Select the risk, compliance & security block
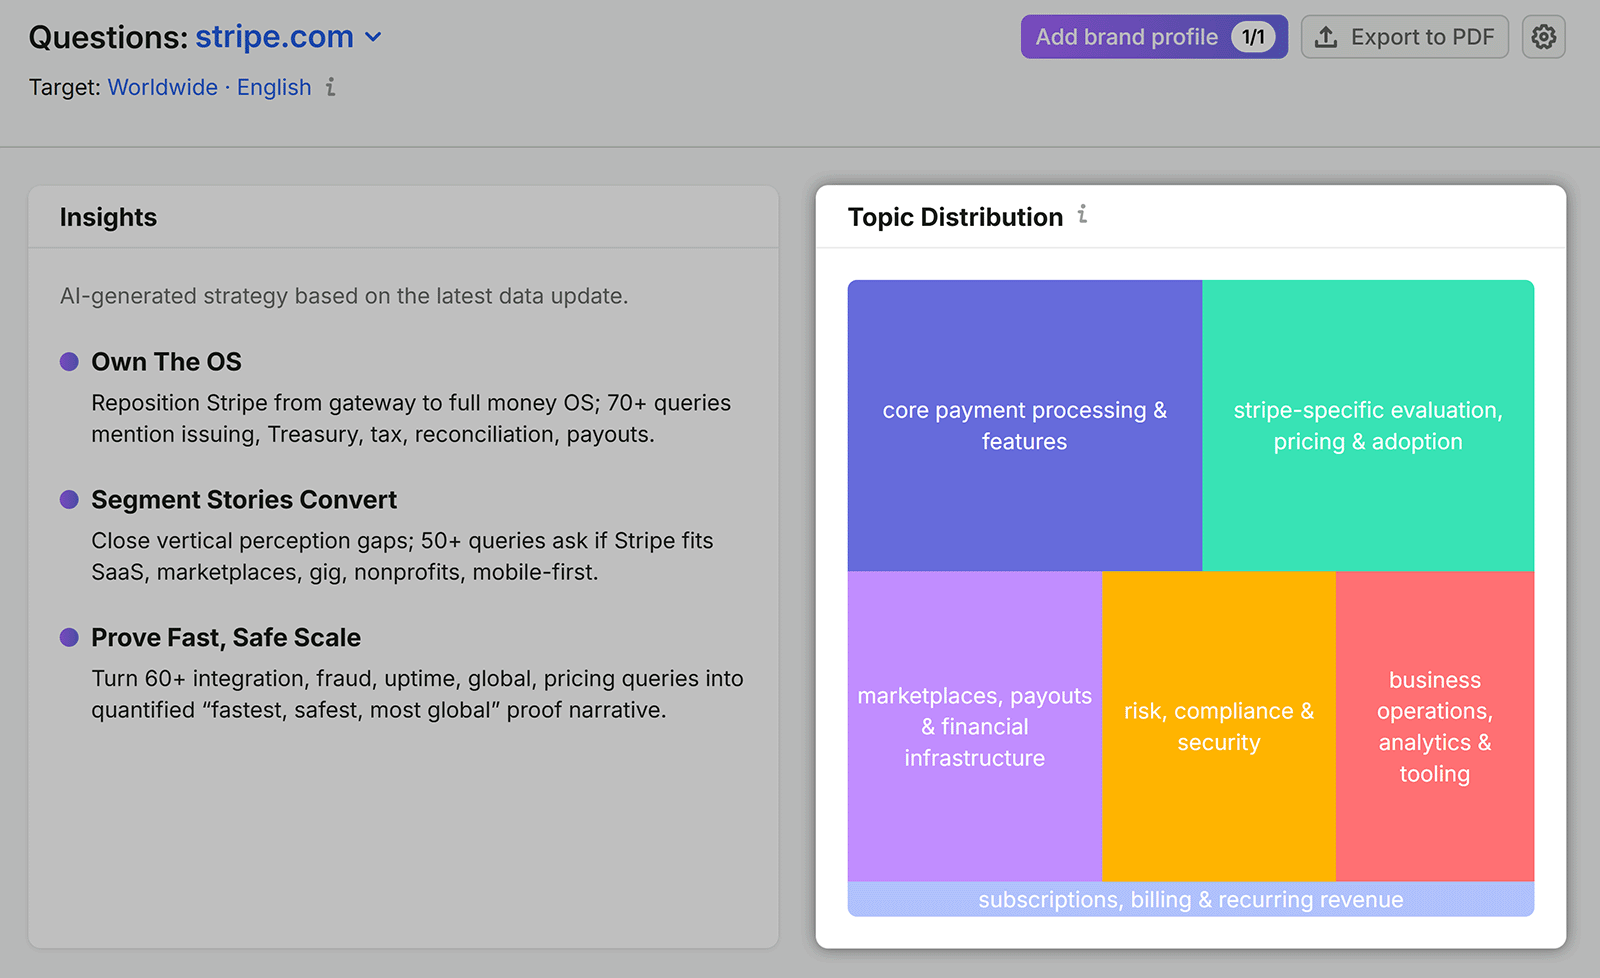 pos(1219,727)
